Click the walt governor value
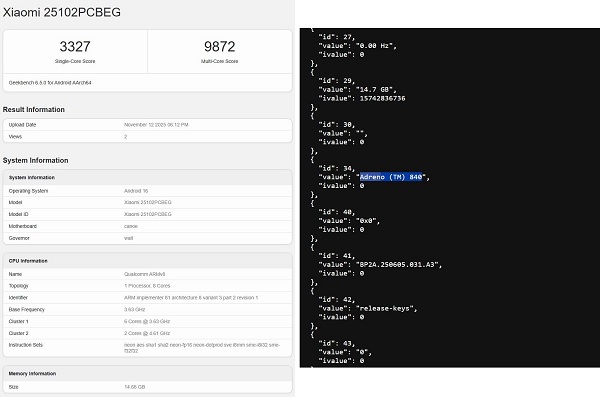This screenshot has width=600, height=397. (129, 238)
